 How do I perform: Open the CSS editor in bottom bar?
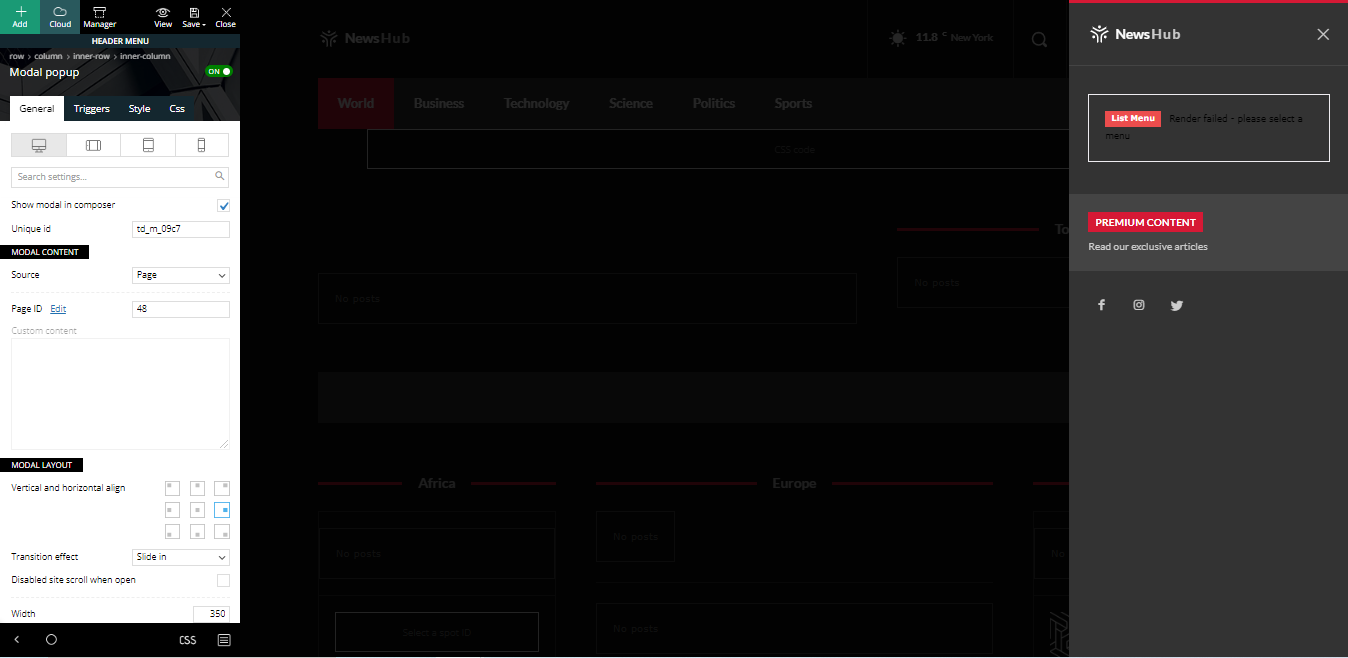188,640
